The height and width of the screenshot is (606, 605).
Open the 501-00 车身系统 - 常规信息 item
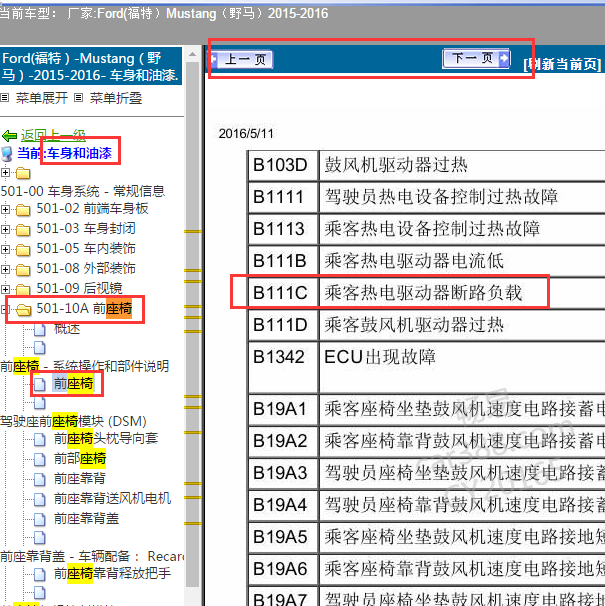click(83, 191)
